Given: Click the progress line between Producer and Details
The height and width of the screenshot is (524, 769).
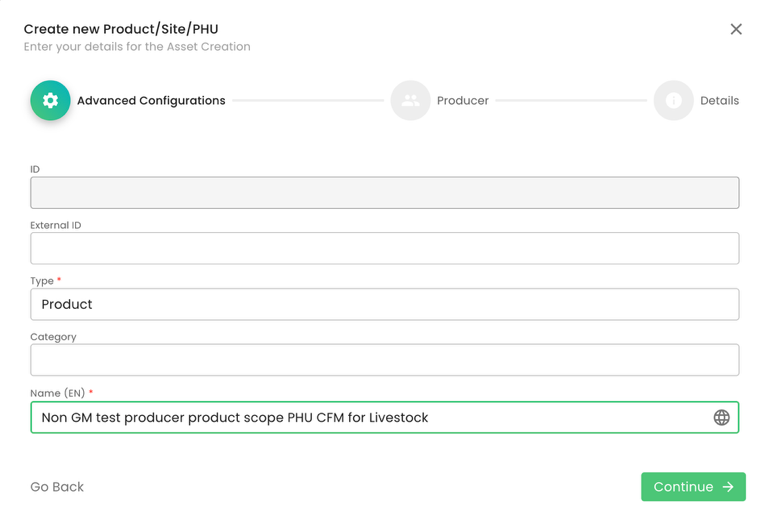Looking at the screenshot, I should tap(571, 101).
